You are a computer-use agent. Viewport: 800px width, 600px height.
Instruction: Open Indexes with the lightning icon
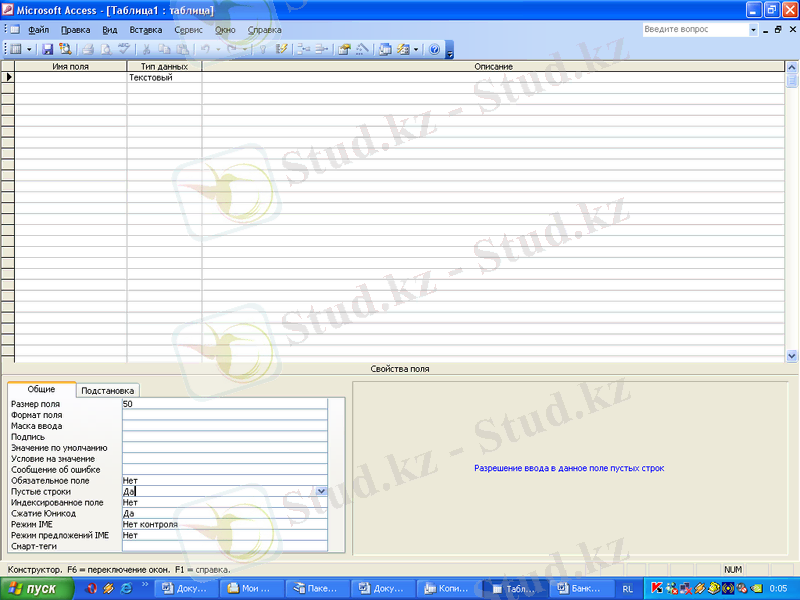point(281,49)
